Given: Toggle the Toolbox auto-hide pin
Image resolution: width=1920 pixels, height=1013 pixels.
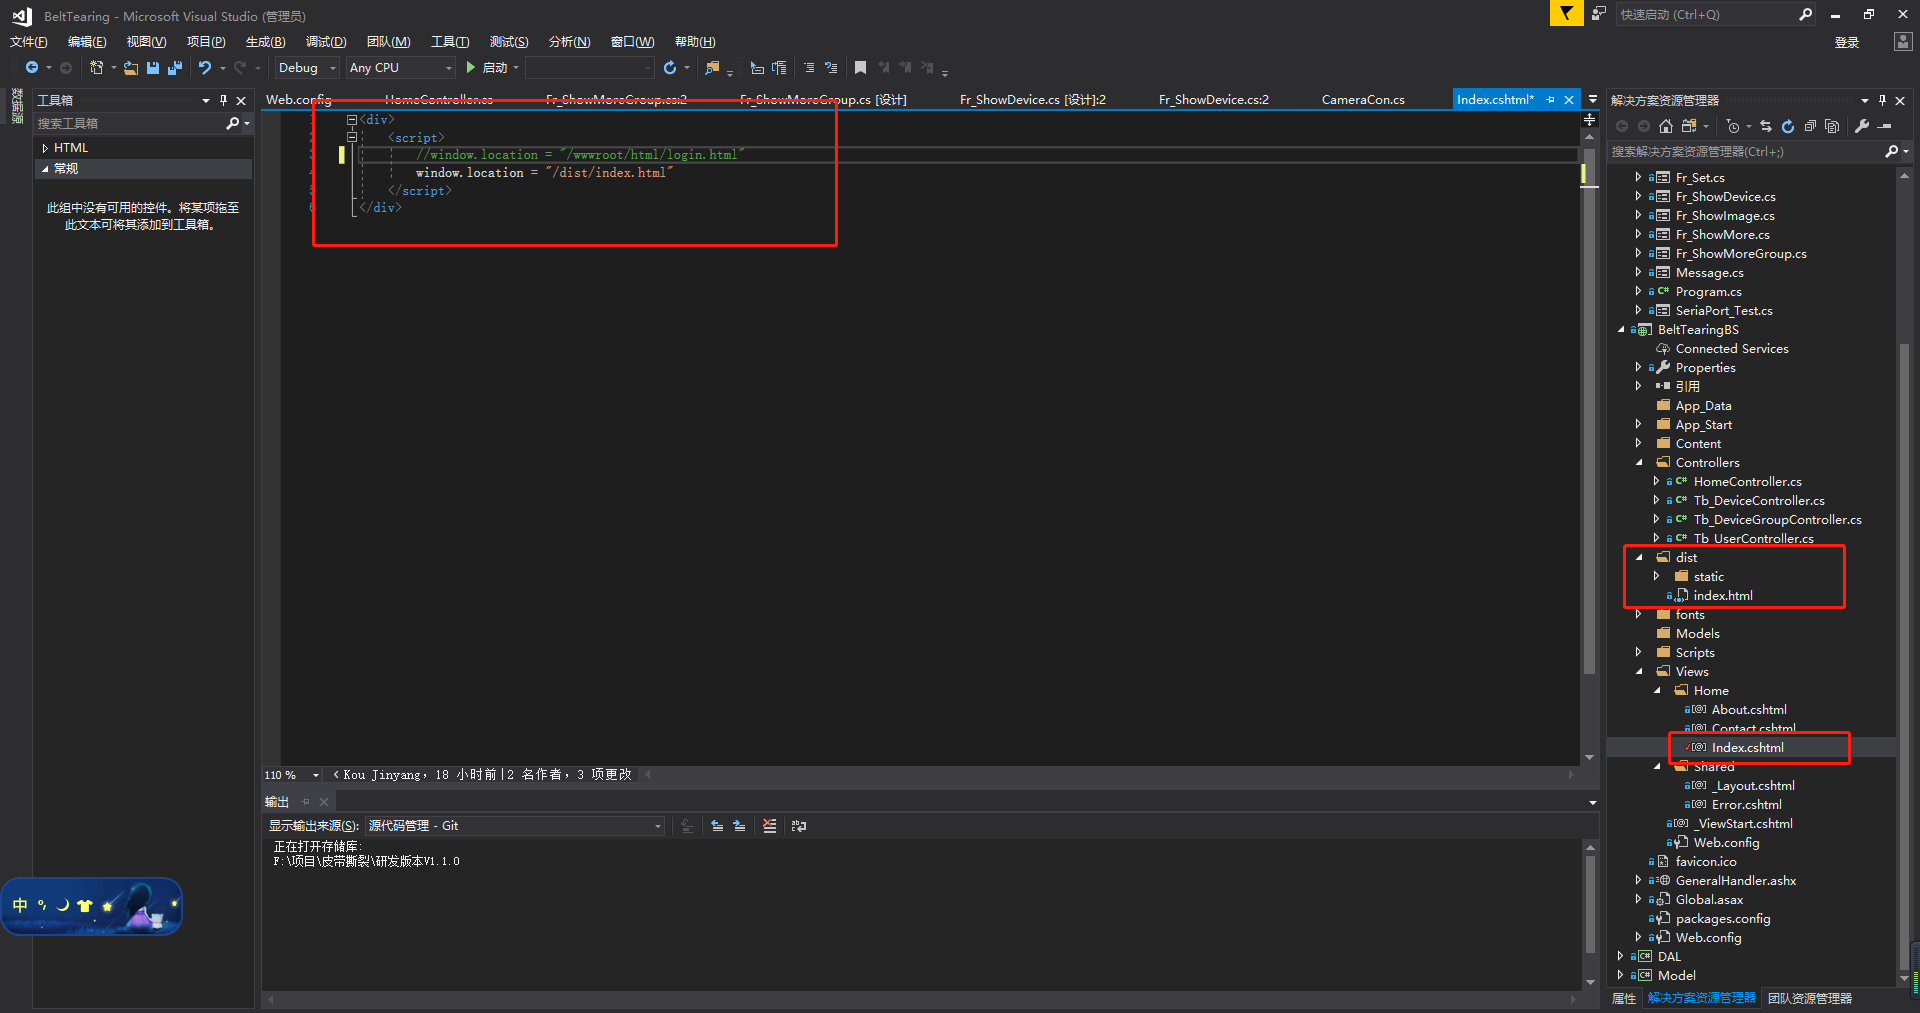Looking at the screenshot, I should tap(223, 100).
